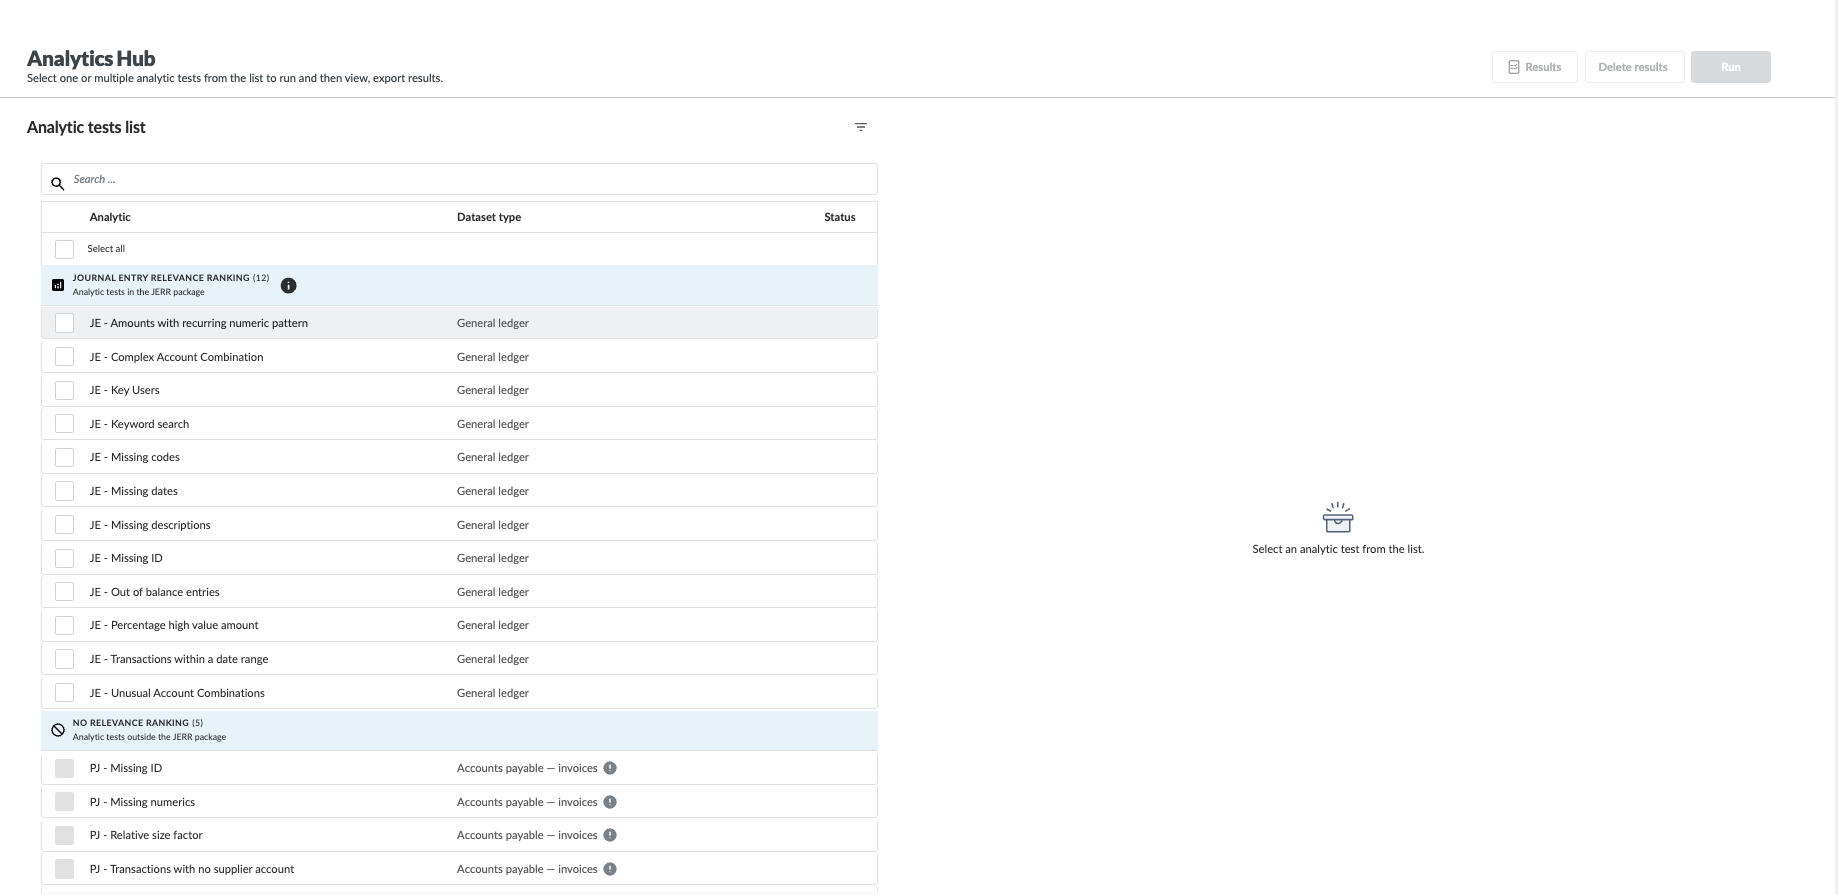Check JE - Transactions within a date range
Viewport: 1838px width, 895px height.
64,659
